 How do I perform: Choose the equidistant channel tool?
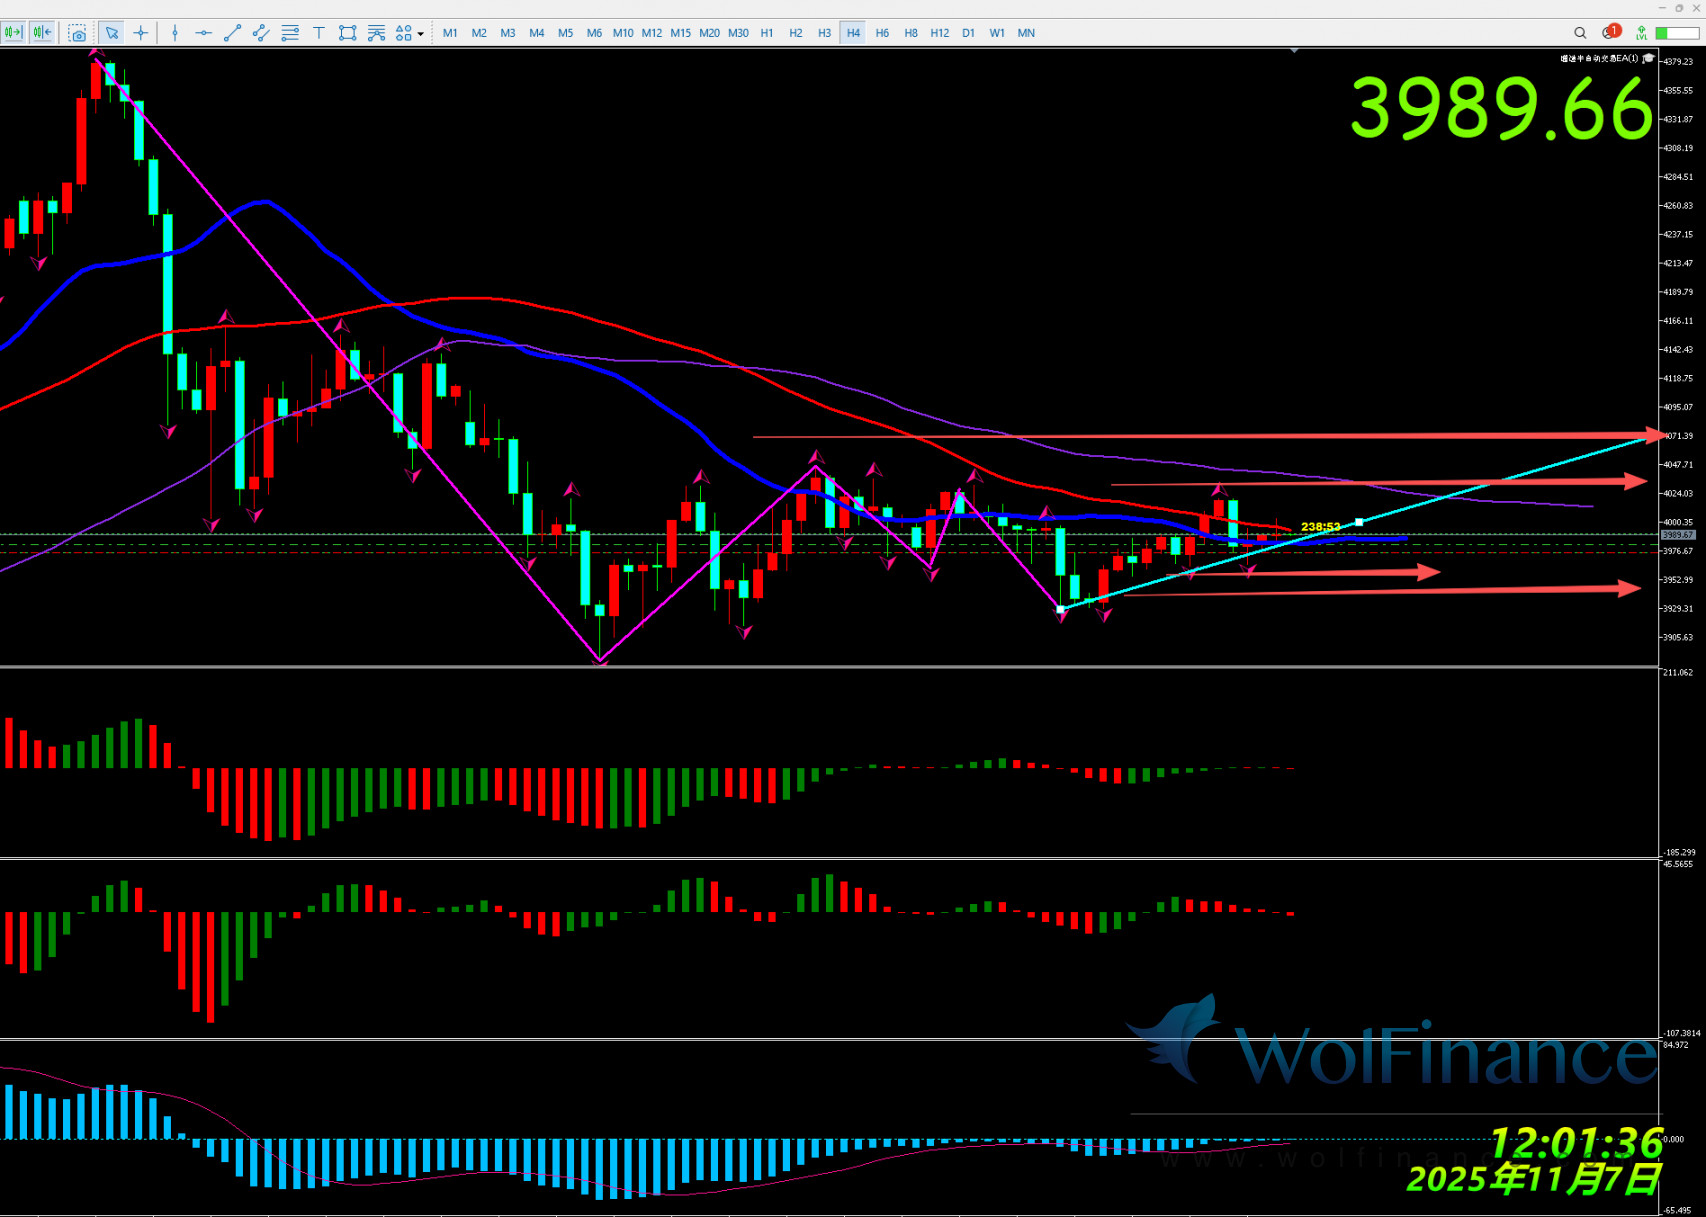(261, 33)
